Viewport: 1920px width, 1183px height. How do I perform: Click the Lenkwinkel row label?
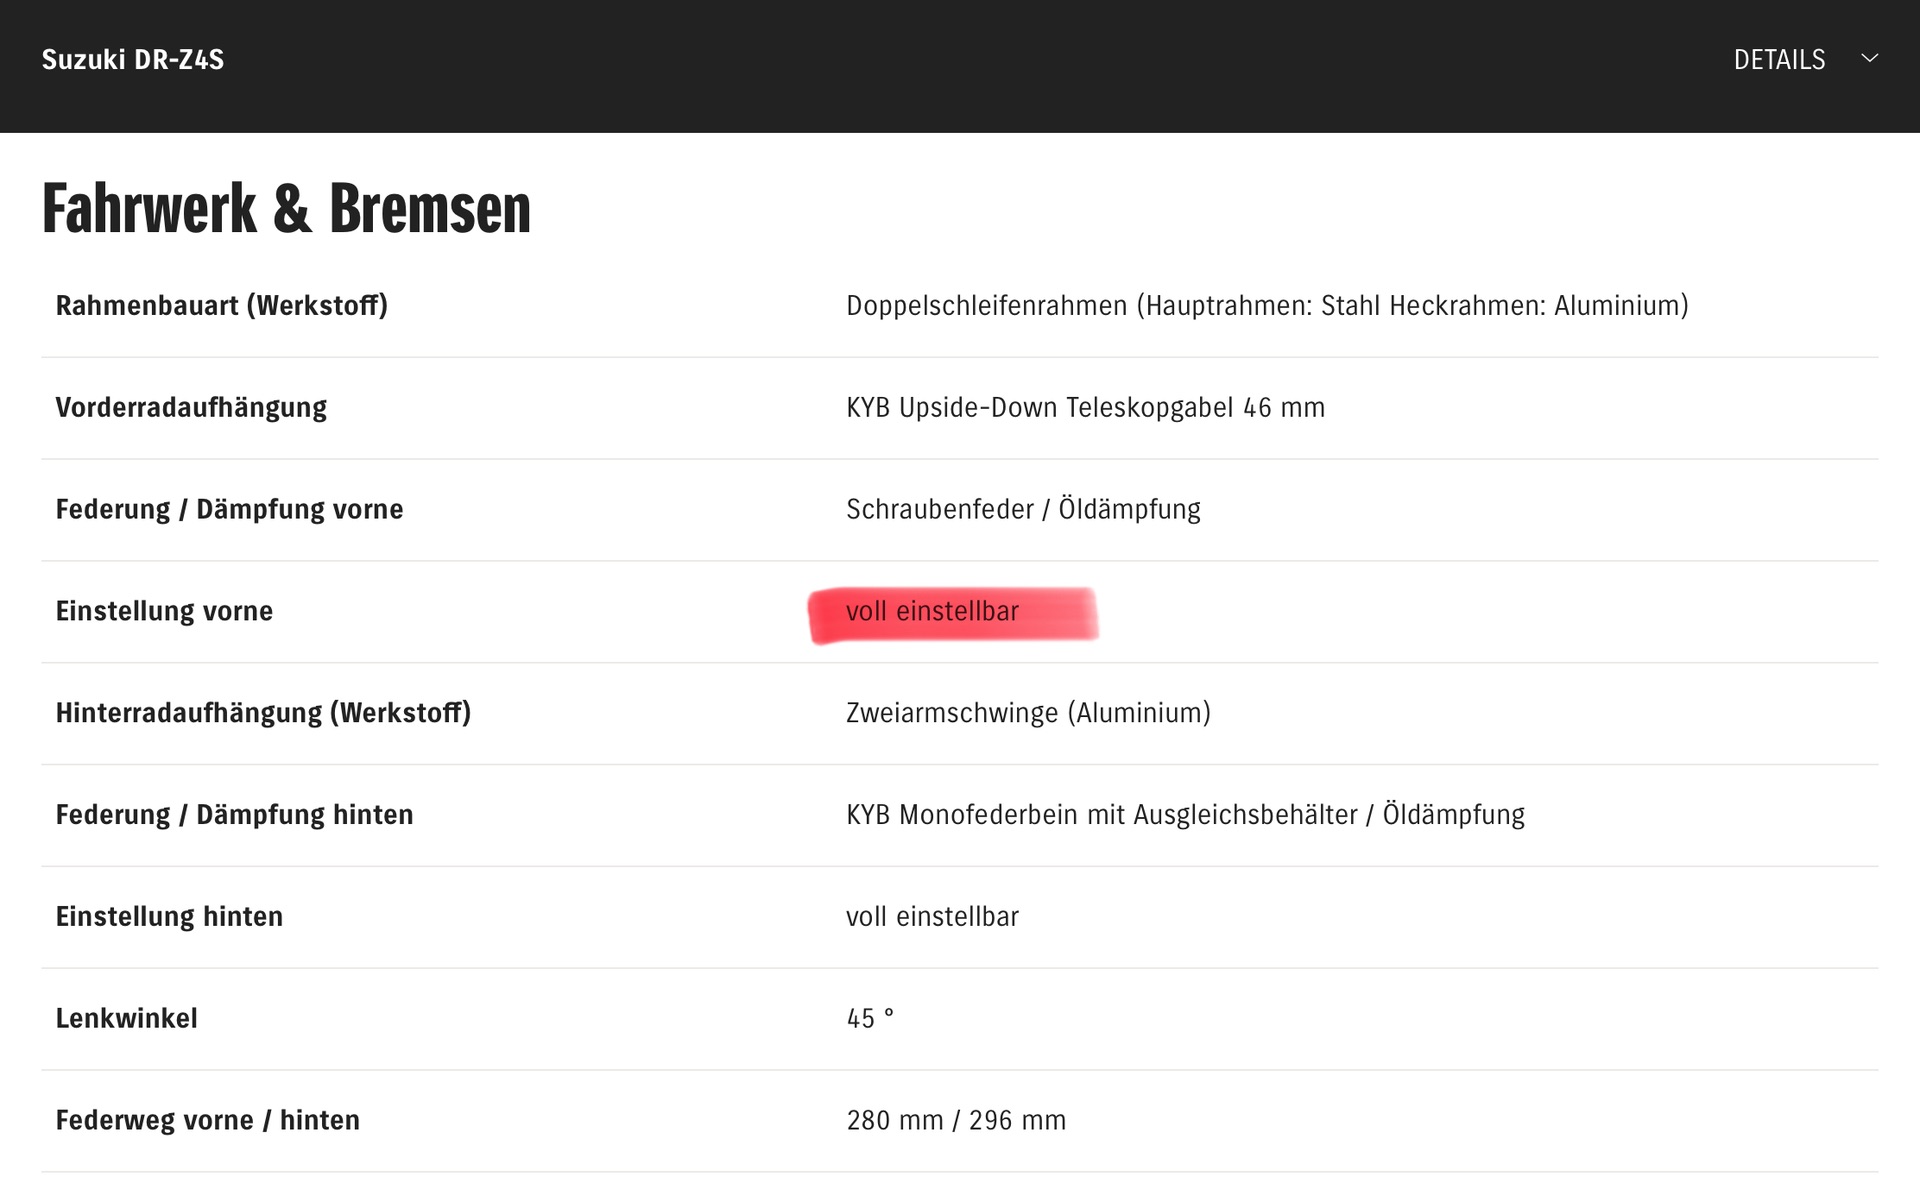[126, 1019]
